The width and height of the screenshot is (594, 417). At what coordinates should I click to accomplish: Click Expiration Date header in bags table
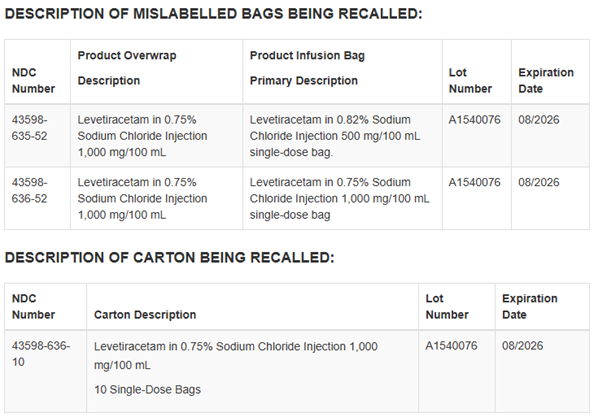(546, 80)
